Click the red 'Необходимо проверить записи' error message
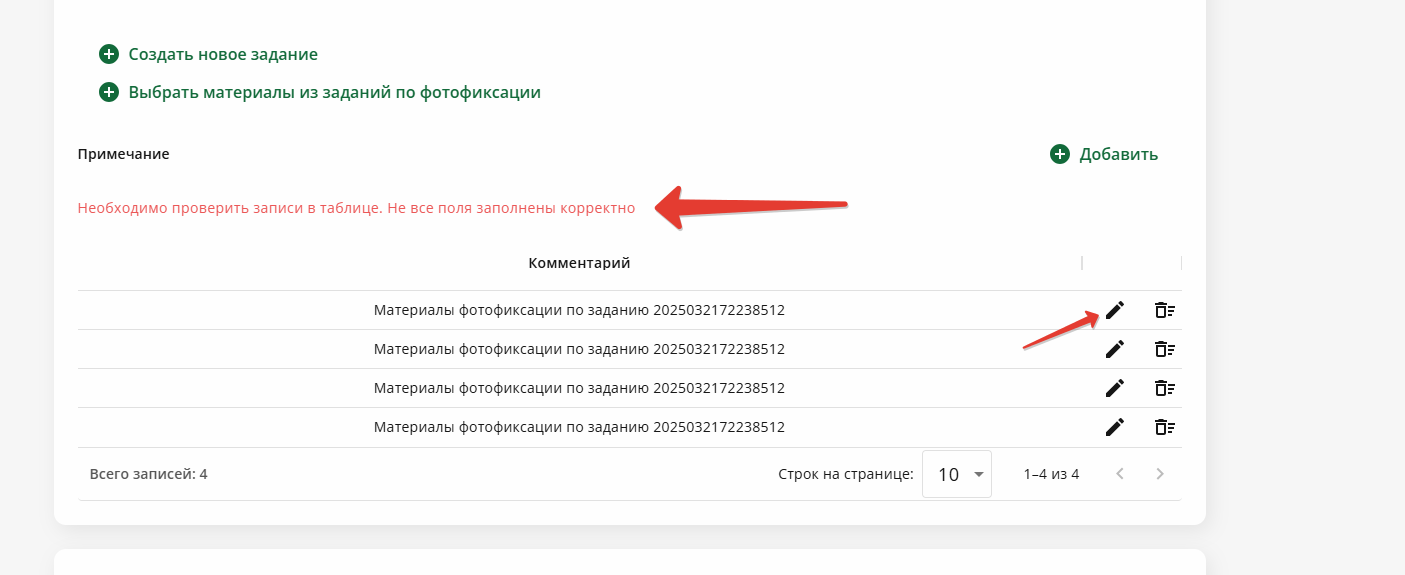 click(x=356, y=208)
